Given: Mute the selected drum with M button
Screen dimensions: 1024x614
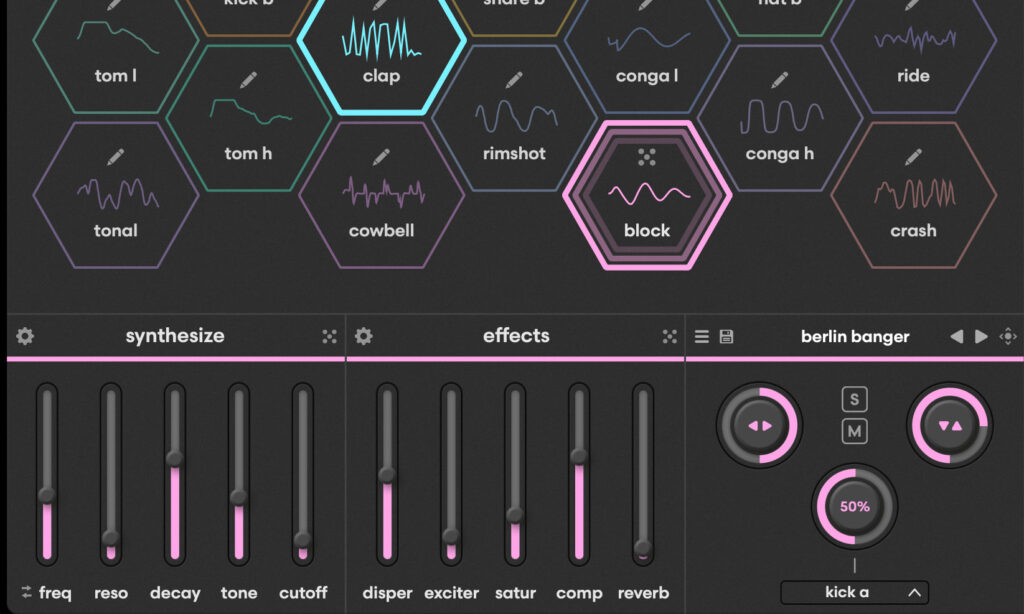Looking at the screenshot, I should tap(854, 432).
